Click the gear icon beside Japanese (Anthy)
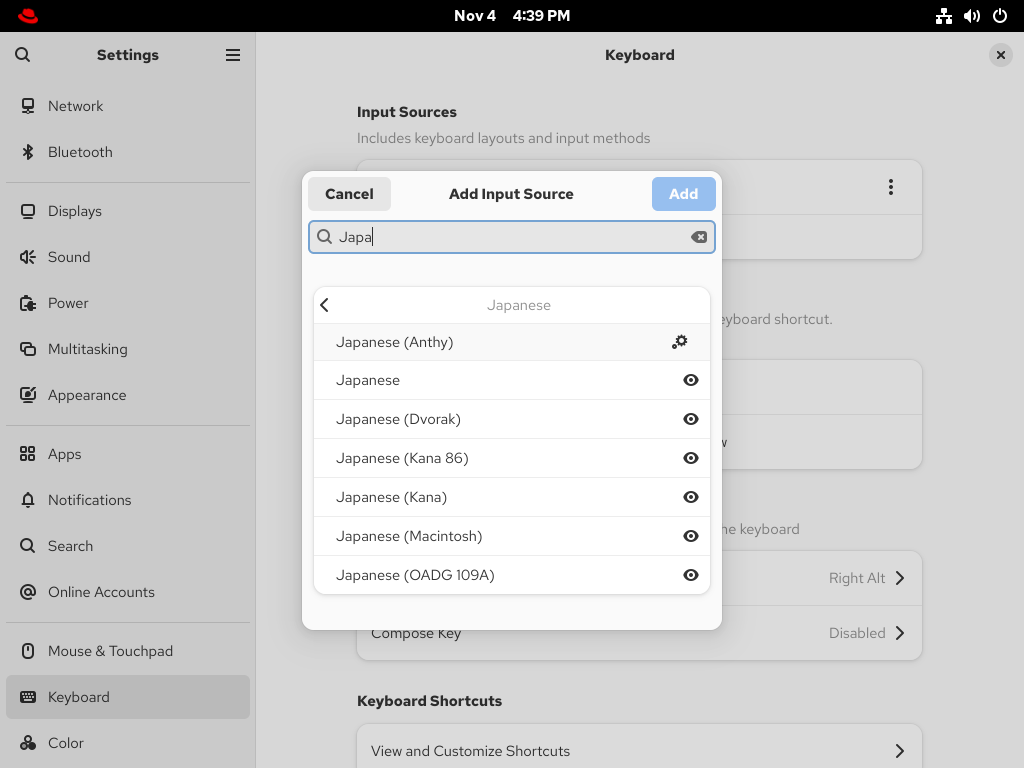 tap(680, 342)
